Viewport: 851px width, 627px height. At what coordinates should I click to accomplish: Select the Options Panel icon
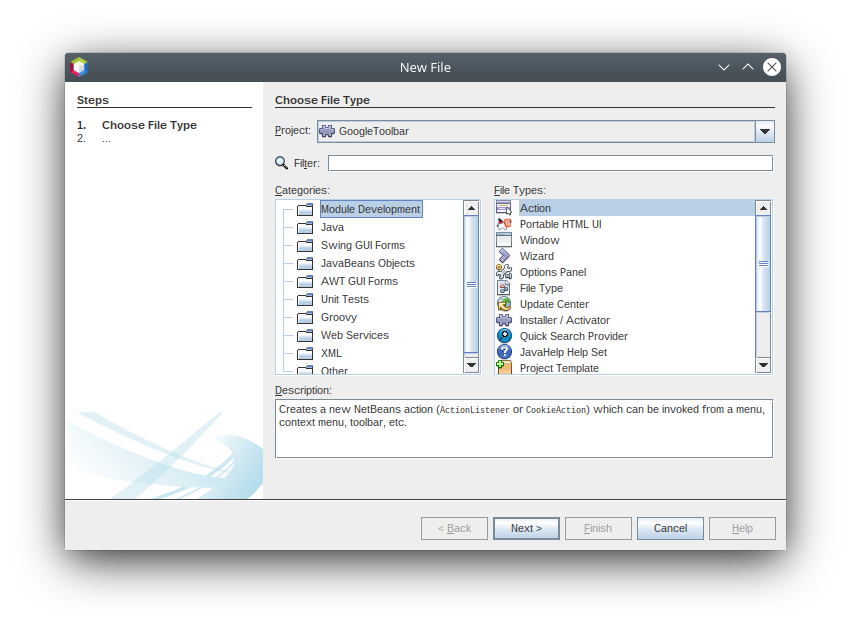[x=504, y=272]
